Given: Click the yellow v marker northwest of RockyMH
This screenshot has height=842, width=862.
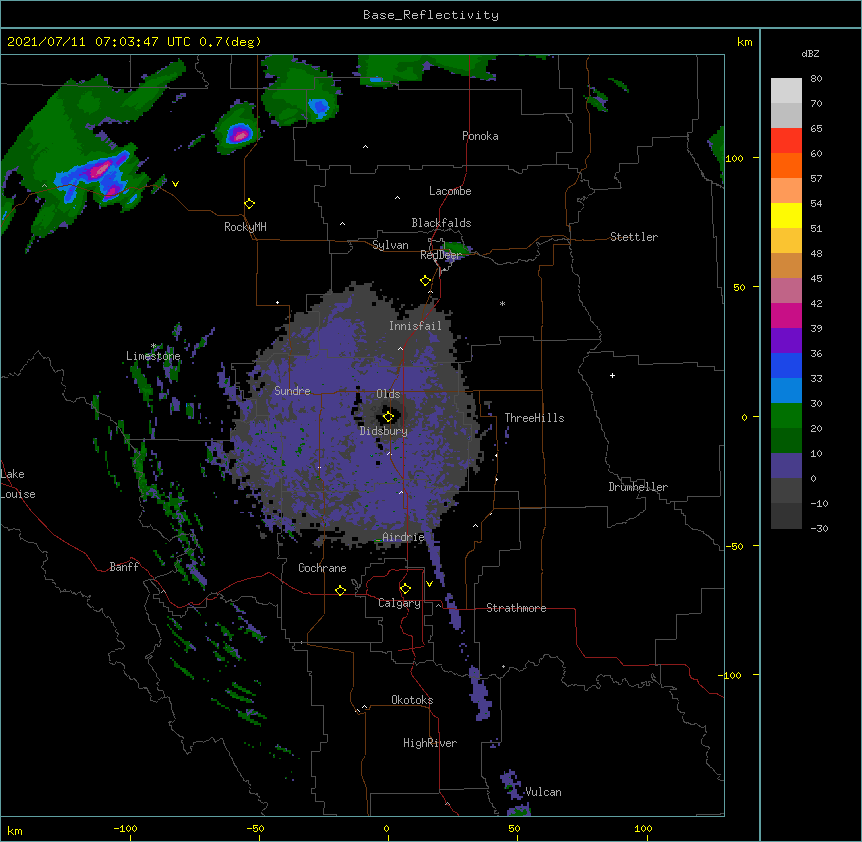Looking at the screenshot, I should (175, 184).
